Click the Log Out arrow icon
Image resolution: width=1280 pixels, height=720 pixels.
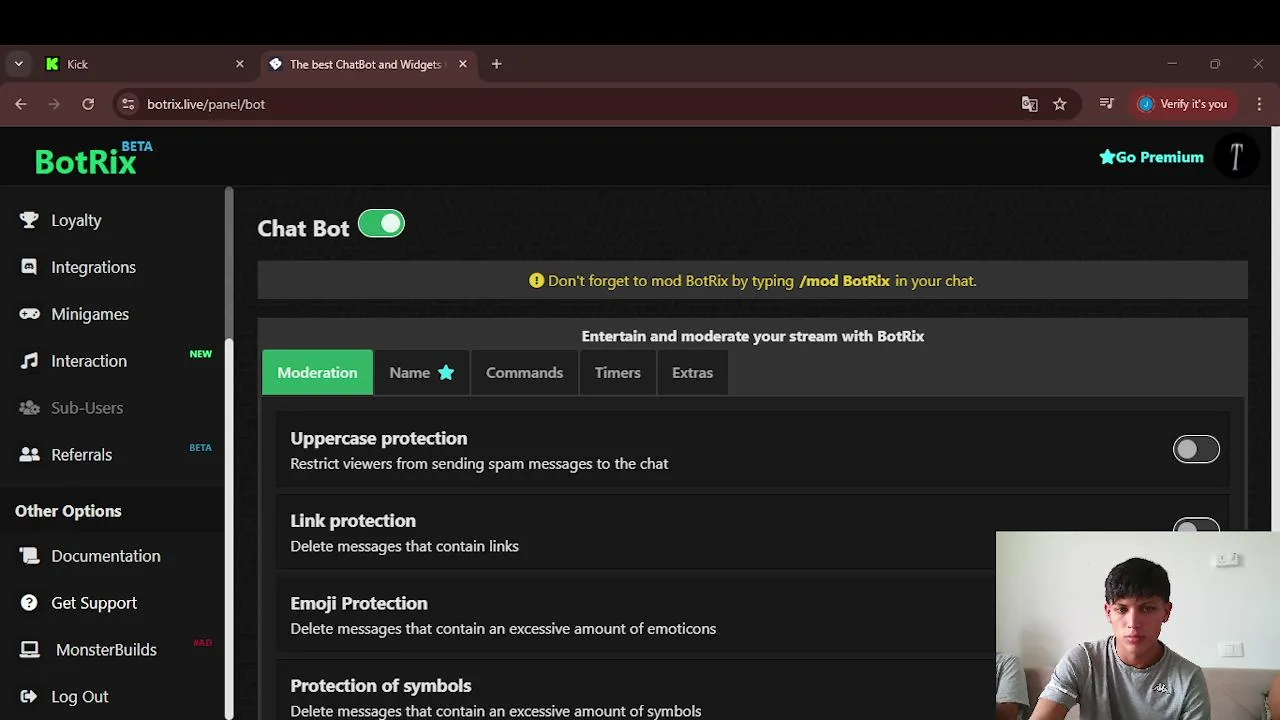29,697
